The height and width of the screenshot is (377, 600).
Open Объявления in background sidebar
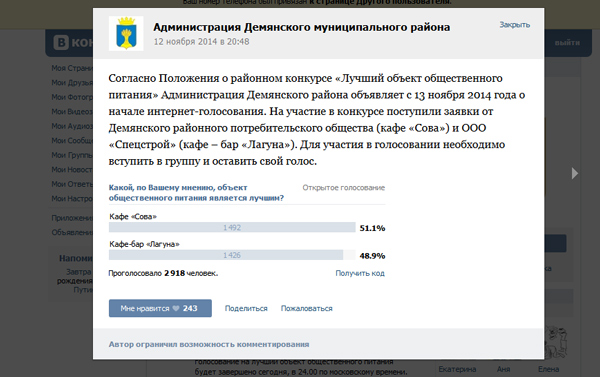(72, 232)
